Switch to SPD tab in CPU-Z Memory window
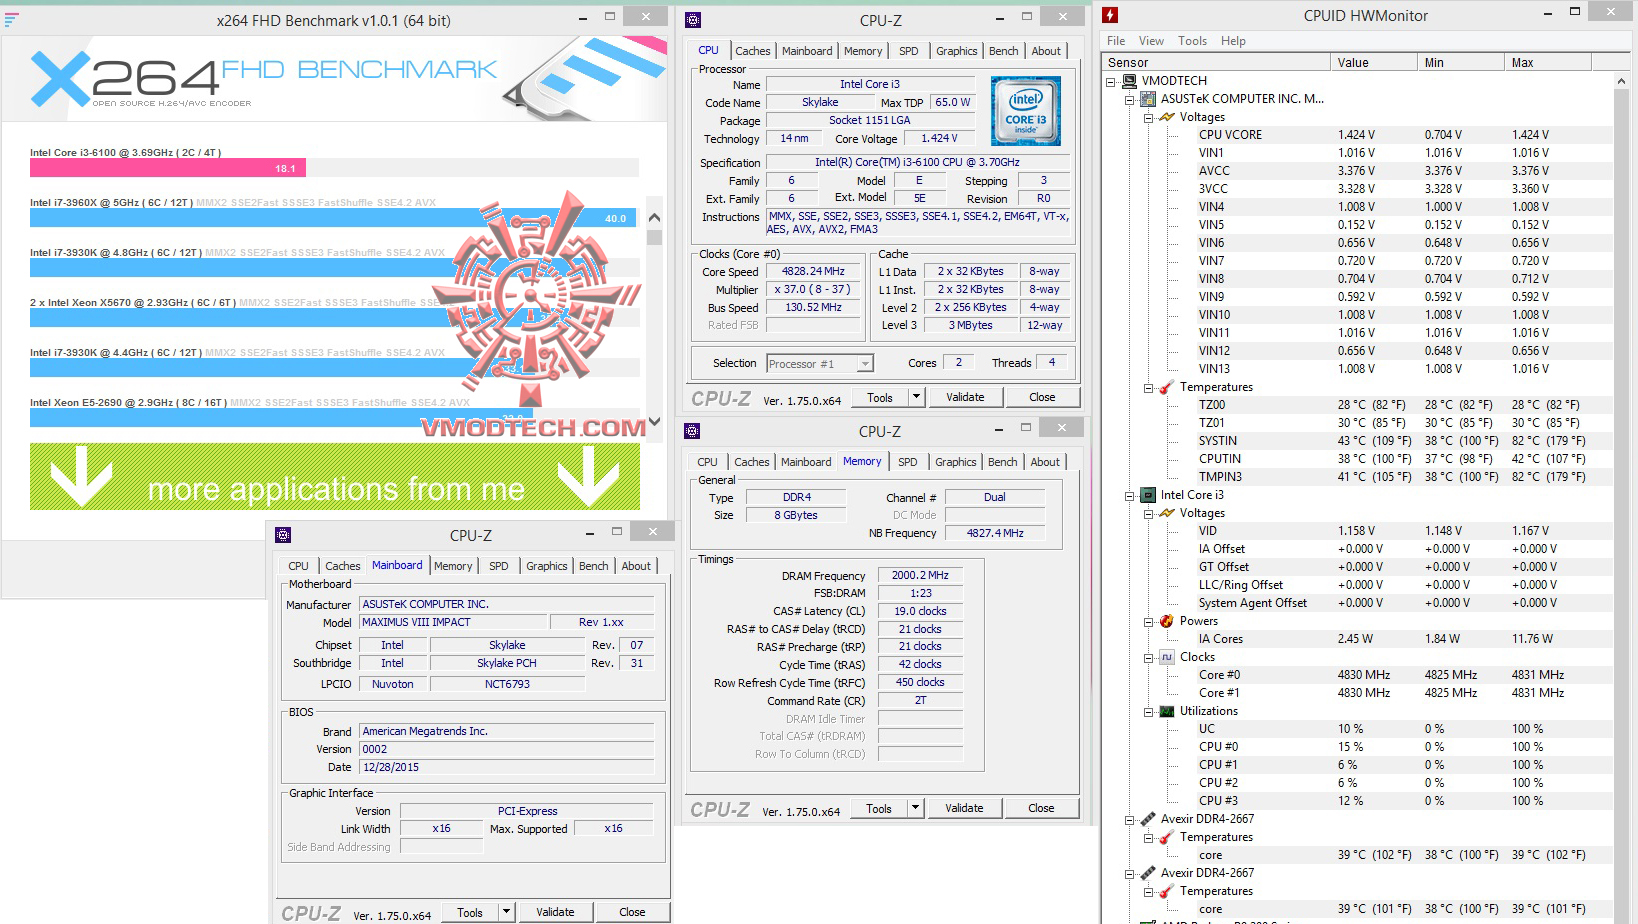This screenshot has width=1638, height=924. click(x=907, y=462)
